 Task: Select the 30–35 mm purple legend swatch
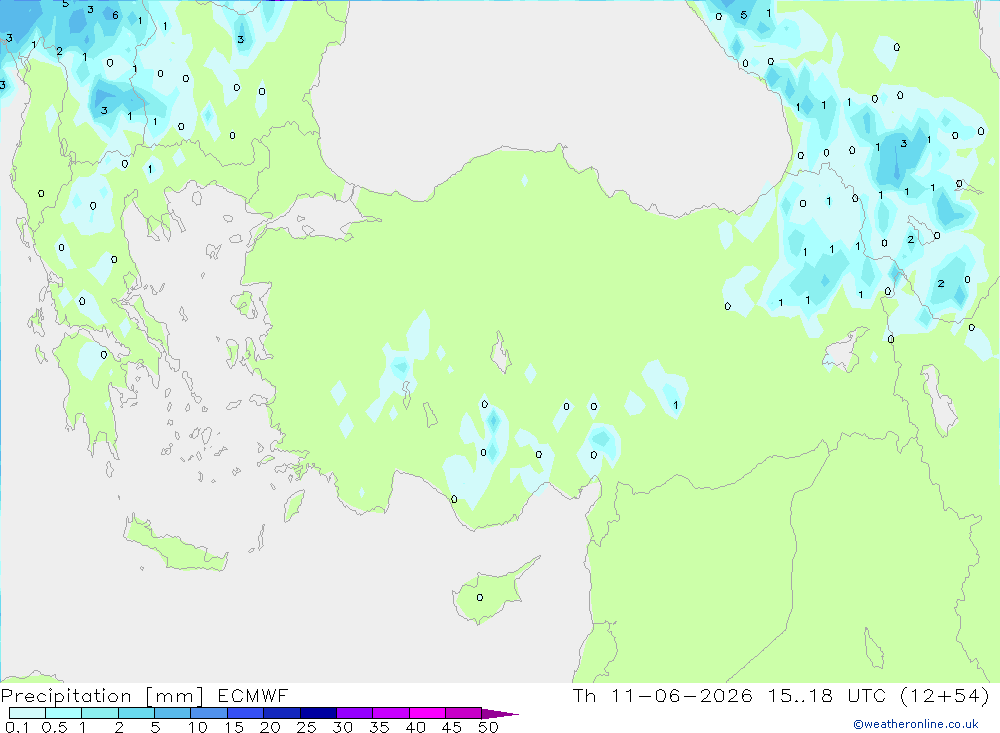tap(355, 713)
